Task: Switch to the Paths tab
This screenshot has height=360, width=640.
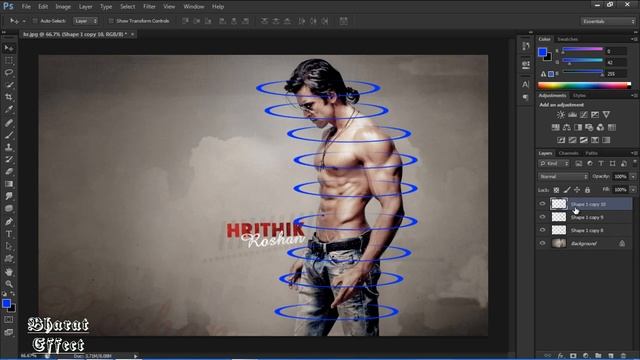Action: coord(591,153)
